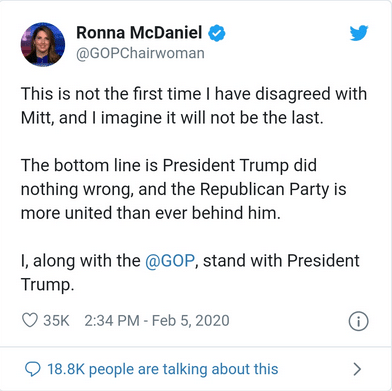Screen dimensions: 392x391
Task: Open Ronna McDaniel's profile avatar photo
Action: (x=43, y=44)
